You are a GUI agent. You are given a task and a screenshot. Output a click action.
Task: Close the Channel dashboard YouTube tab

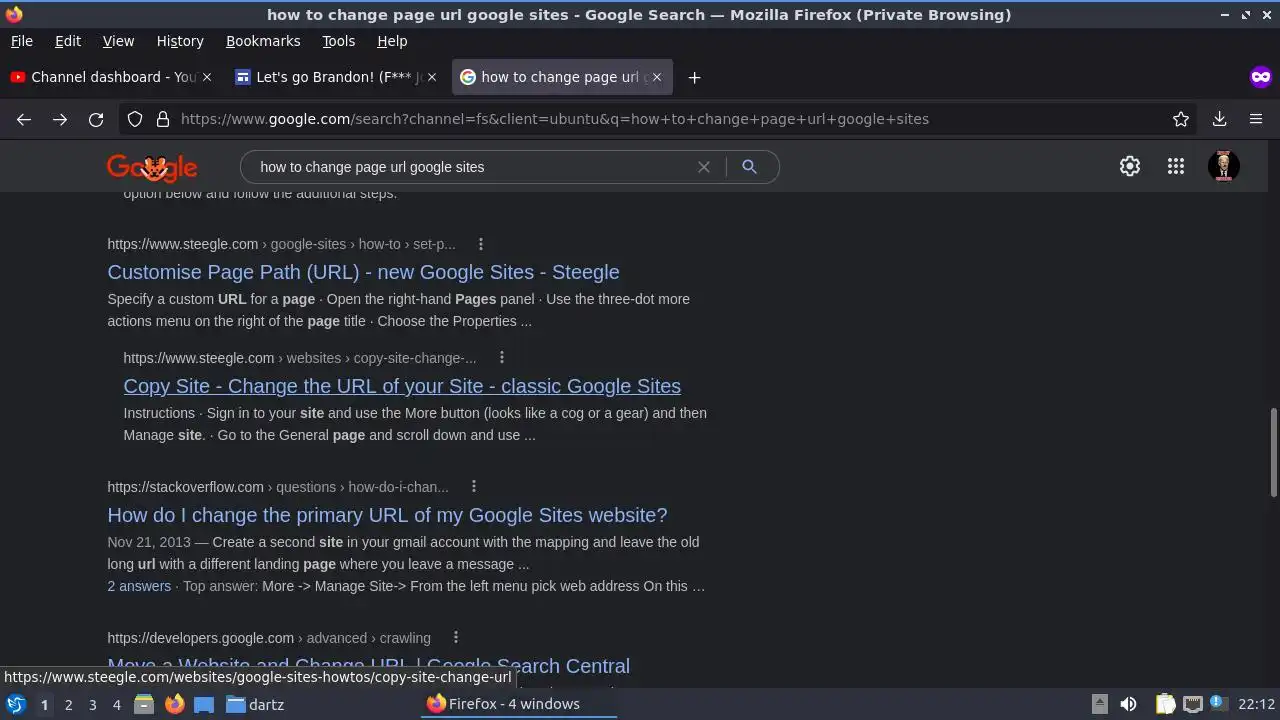(x=207, y=77)
